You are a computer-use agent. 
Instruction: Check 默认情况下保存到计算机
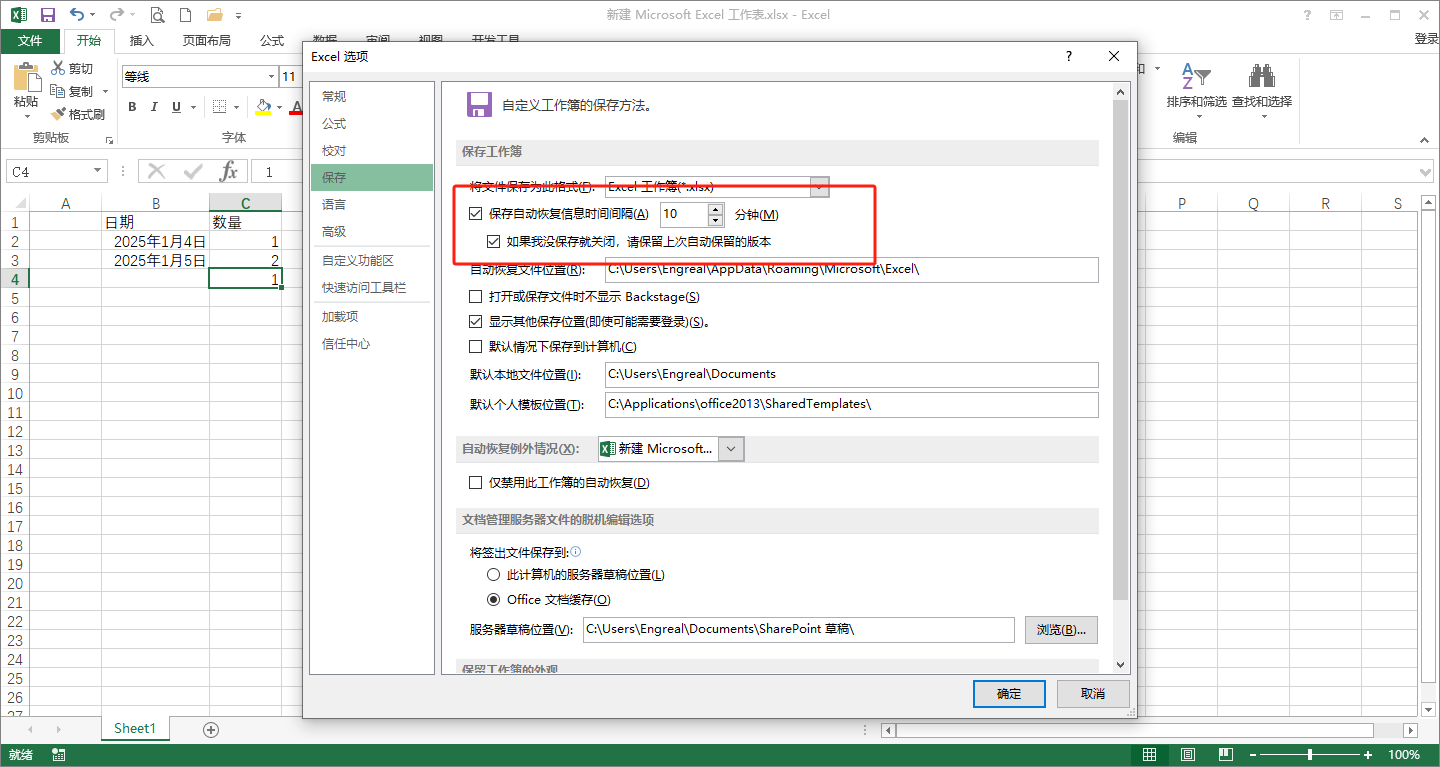[x=476, y=347]
